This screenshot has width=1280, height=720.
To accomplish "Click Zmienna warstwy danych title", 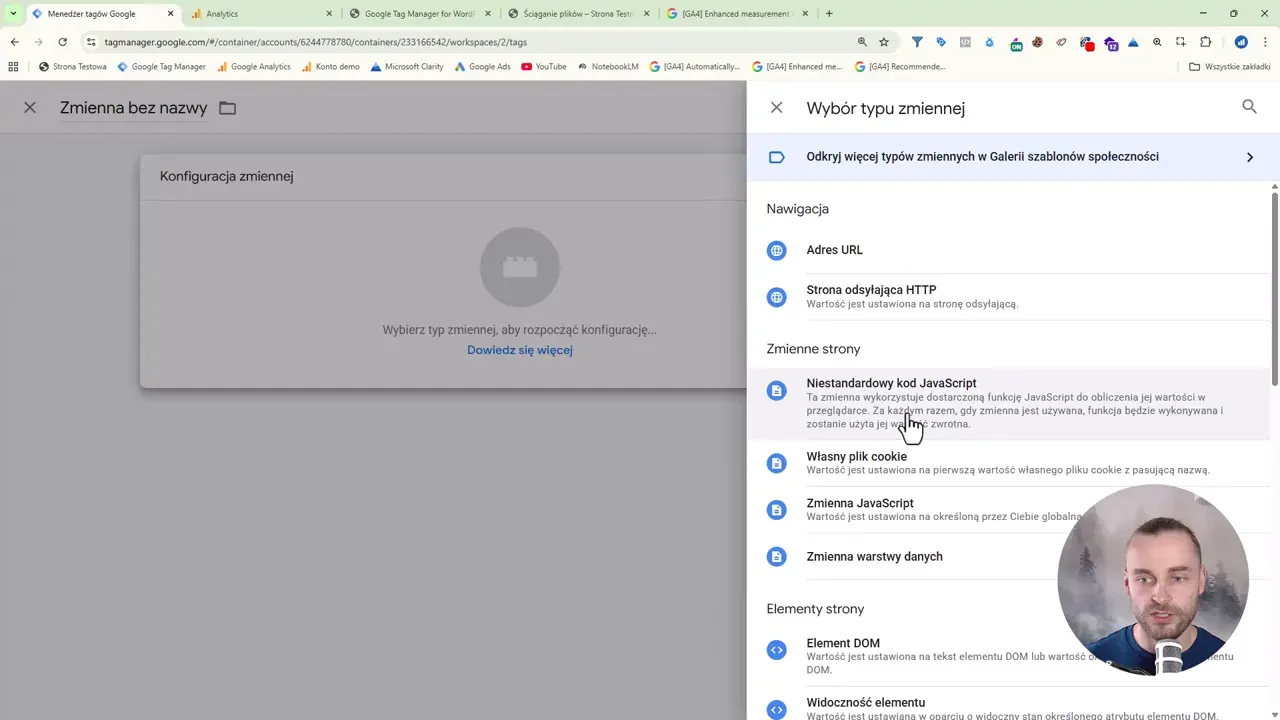I will coord(874,556).
